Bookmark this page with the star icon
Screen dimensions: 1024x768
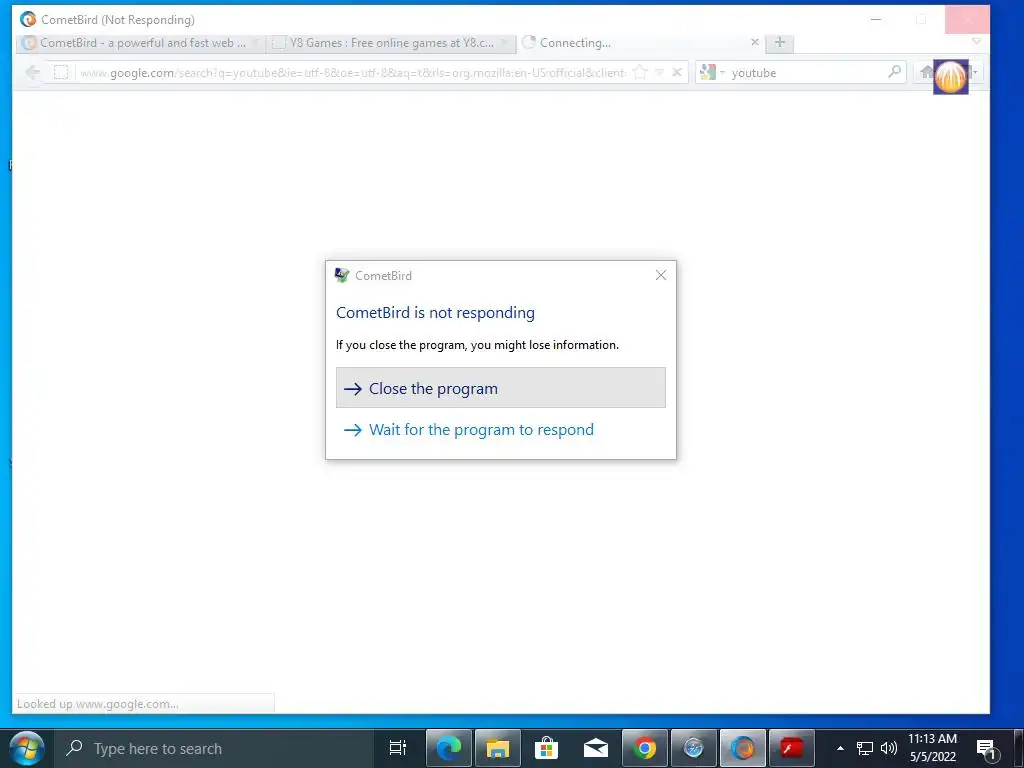(641, 72)
